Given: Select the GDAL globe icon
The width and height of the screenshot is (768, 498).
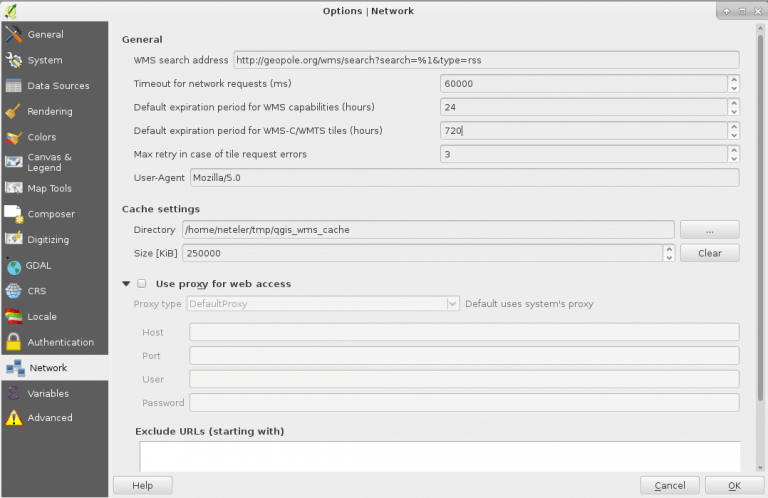Looking at the screenshot, I should tap(13, 266).
